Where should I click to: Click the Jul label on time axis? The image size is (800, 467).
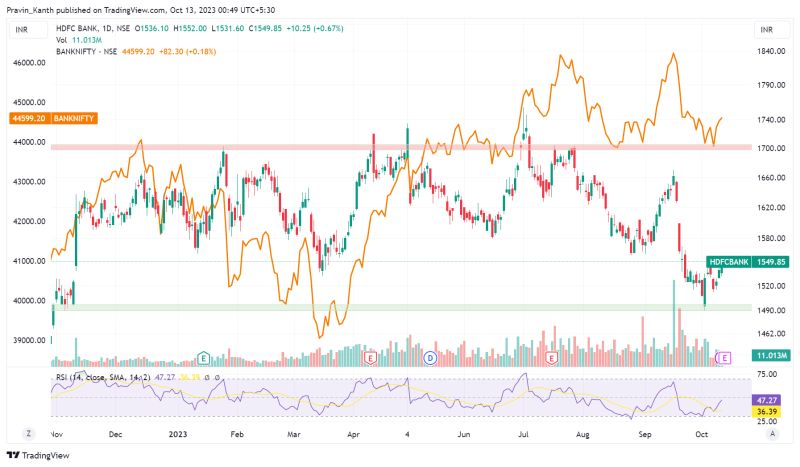523,434
